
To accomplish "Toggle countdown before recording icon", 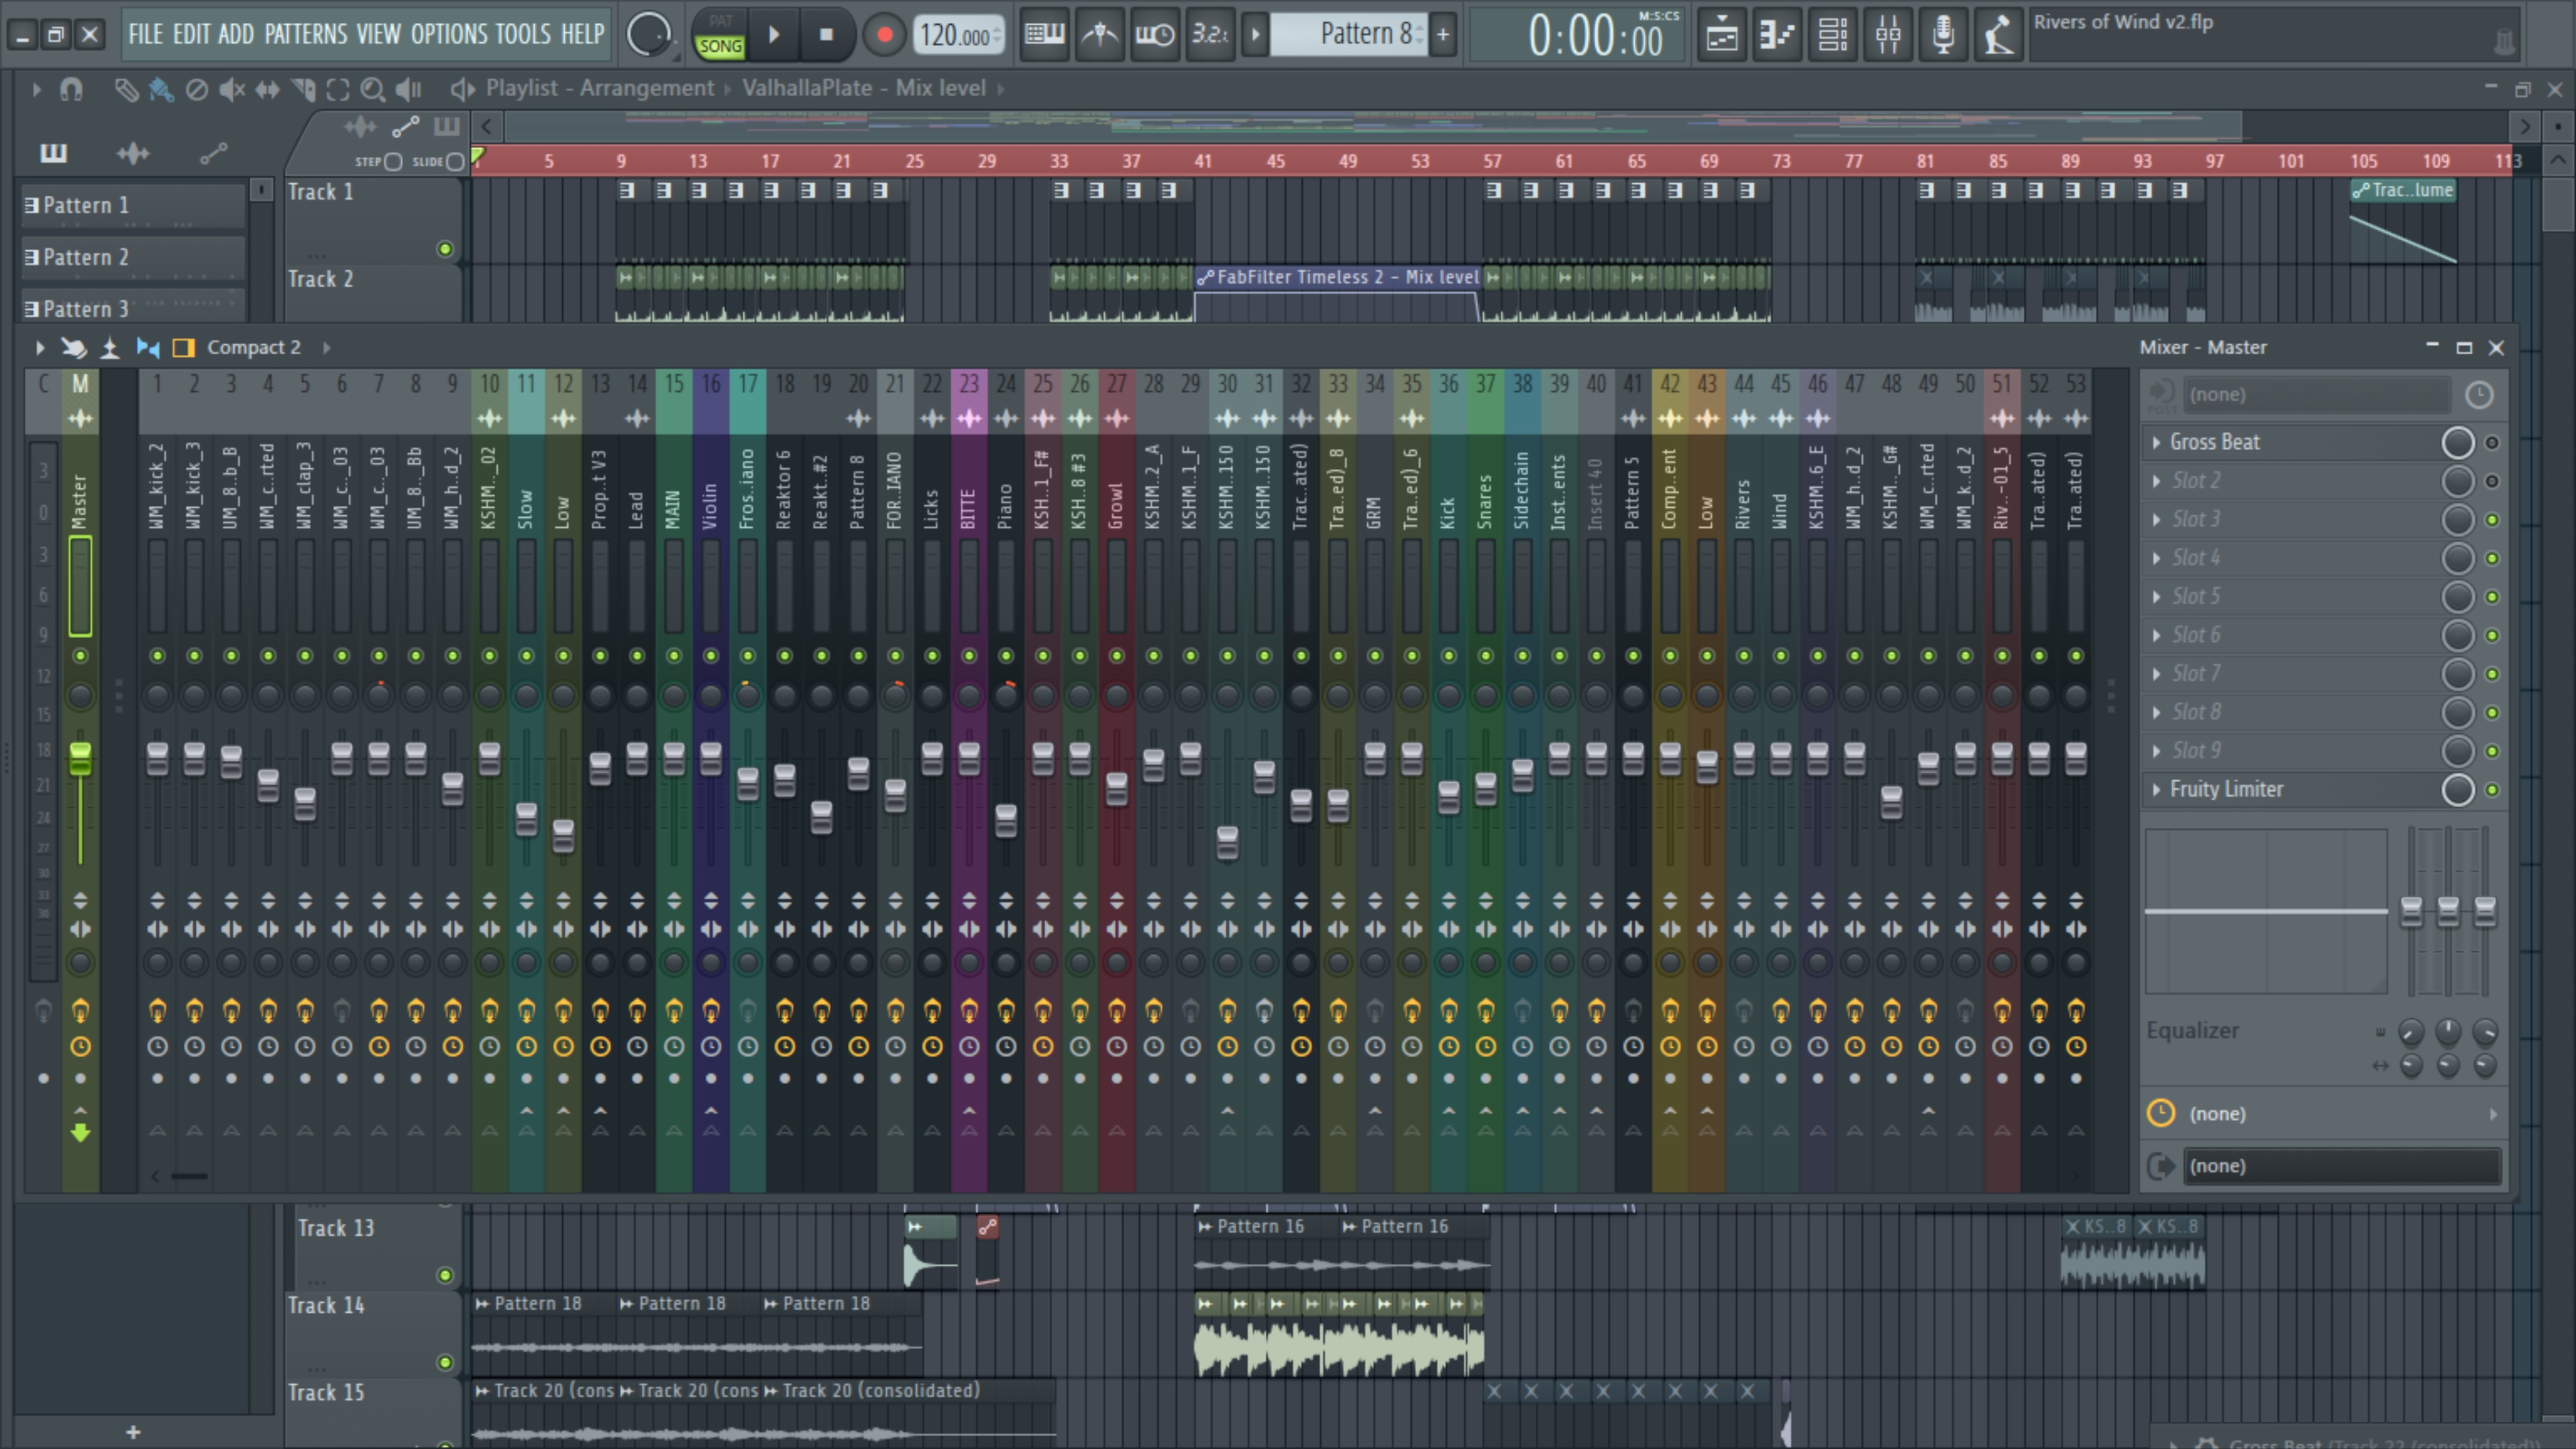I will pos(1210,35).
